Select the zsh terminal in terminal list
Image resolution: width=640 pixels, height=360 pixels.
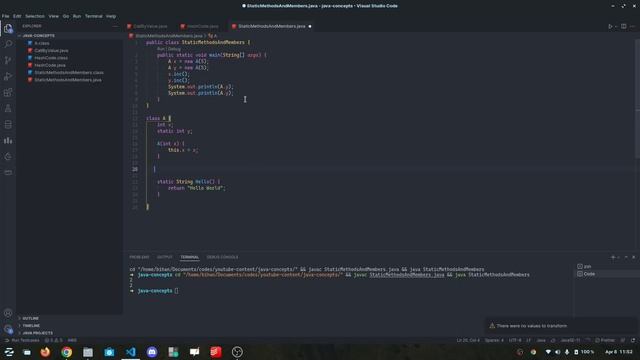pyautogui.click(x=607, y=266)
